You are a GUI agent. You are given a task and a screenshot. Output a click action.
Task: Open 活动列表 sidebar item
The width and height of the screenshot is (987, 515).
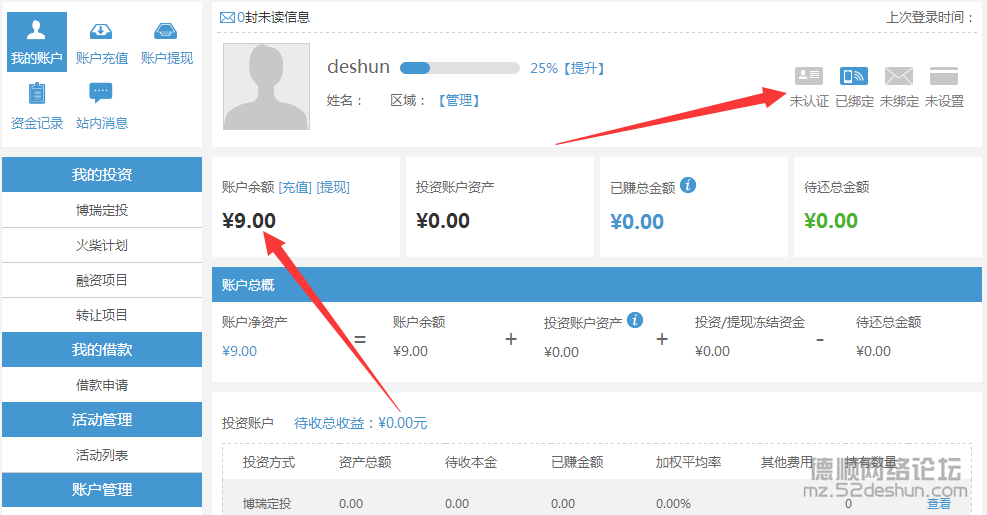click(102, 455)
